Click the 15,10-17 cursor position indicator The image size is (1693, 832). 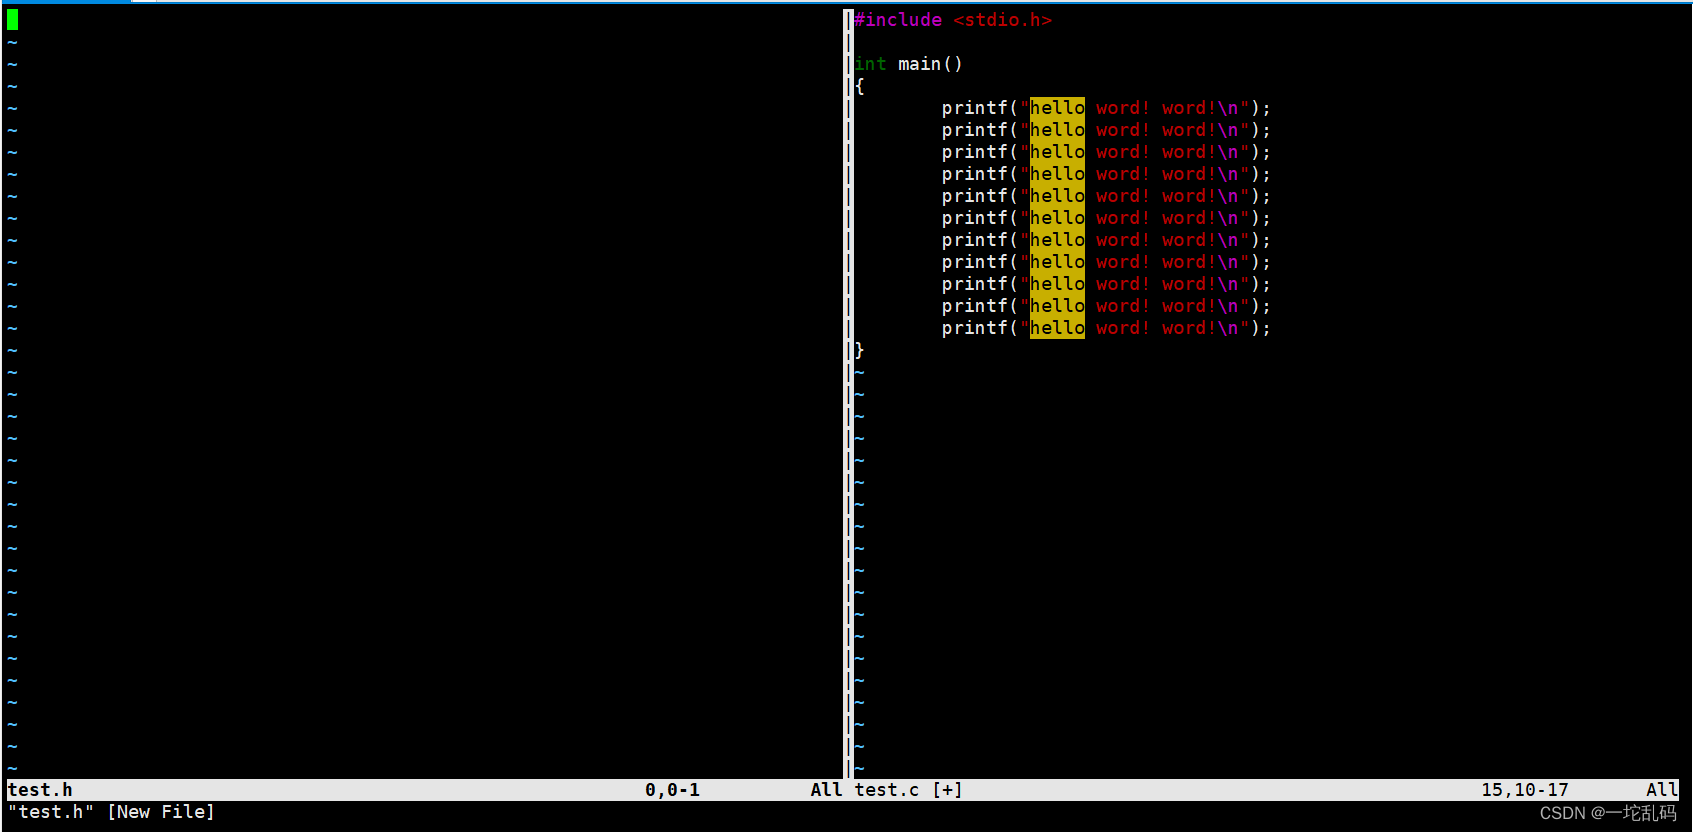1525,790
